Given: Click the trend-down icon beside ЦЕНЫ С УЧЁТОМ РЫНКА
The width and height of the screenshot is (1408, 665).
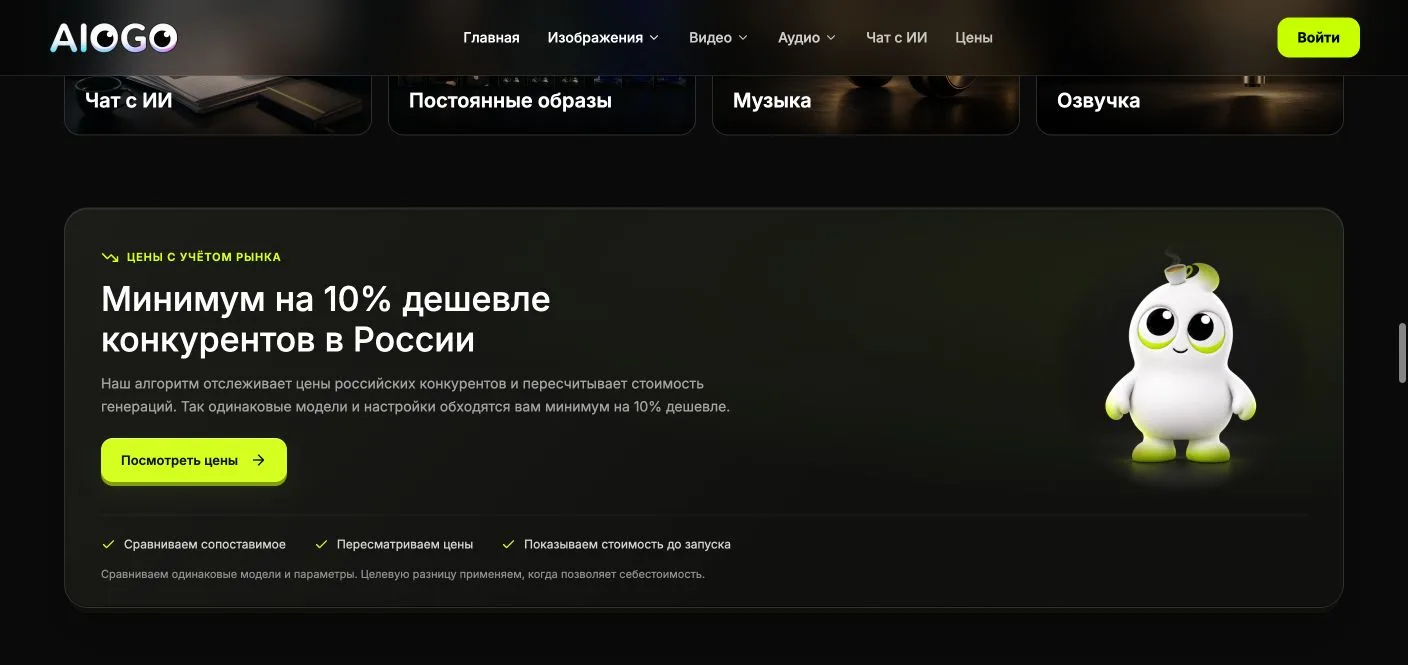Looking at the screenshot, I should (x=110, y=257).
